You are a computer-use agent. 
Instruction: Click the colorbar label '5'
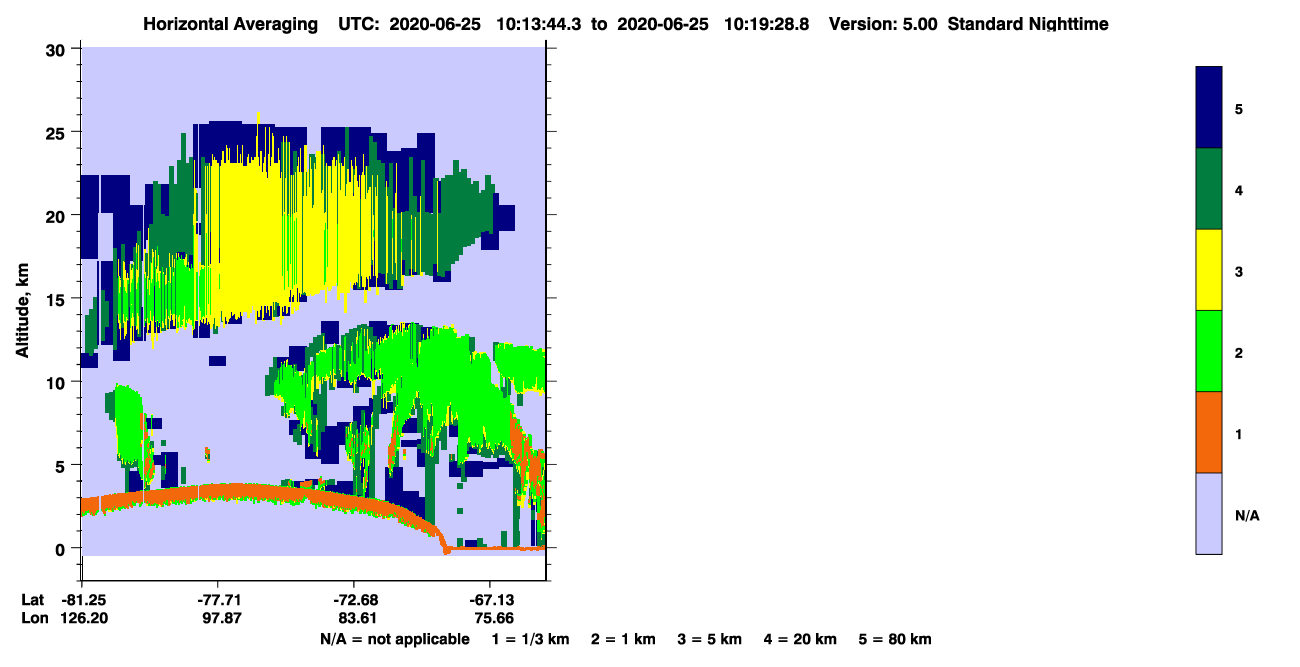(1239, 108)
